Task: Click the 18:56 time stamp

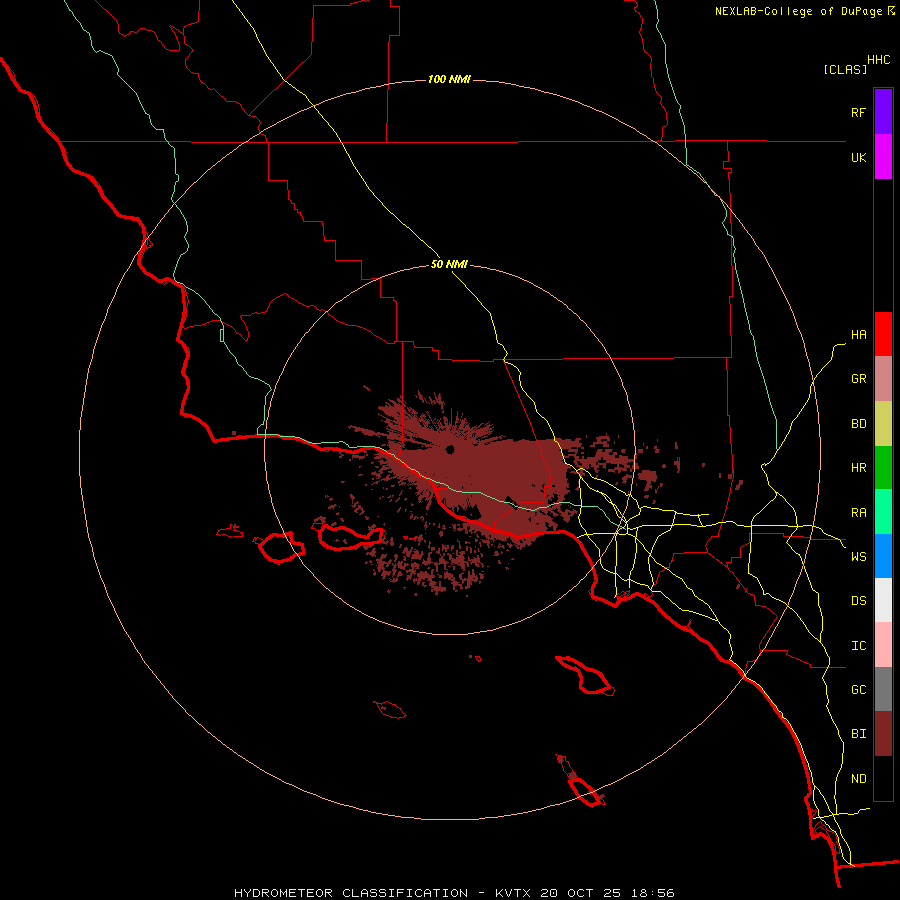Action: pos(654,893)
